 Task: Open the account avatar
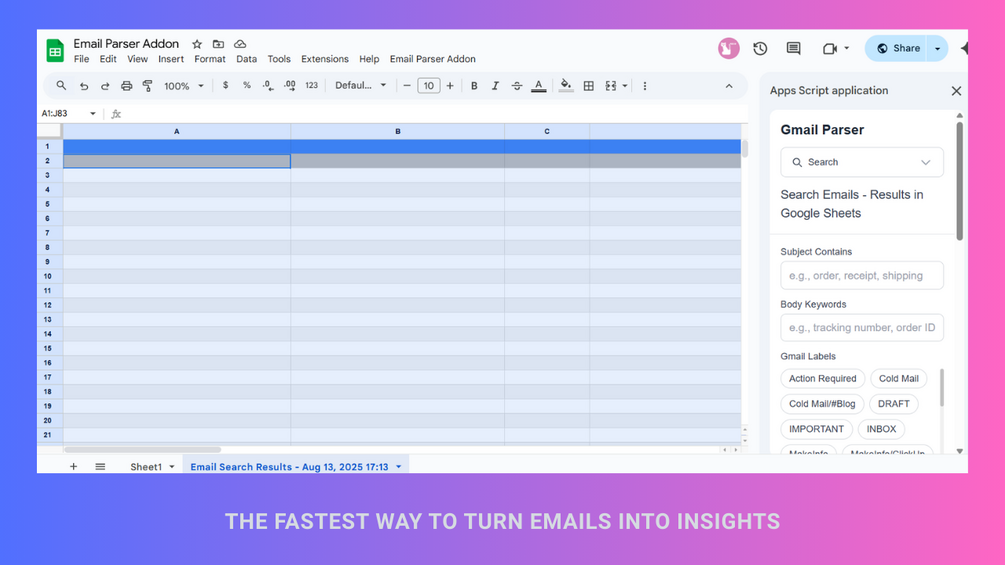click(x=728, y=48)
